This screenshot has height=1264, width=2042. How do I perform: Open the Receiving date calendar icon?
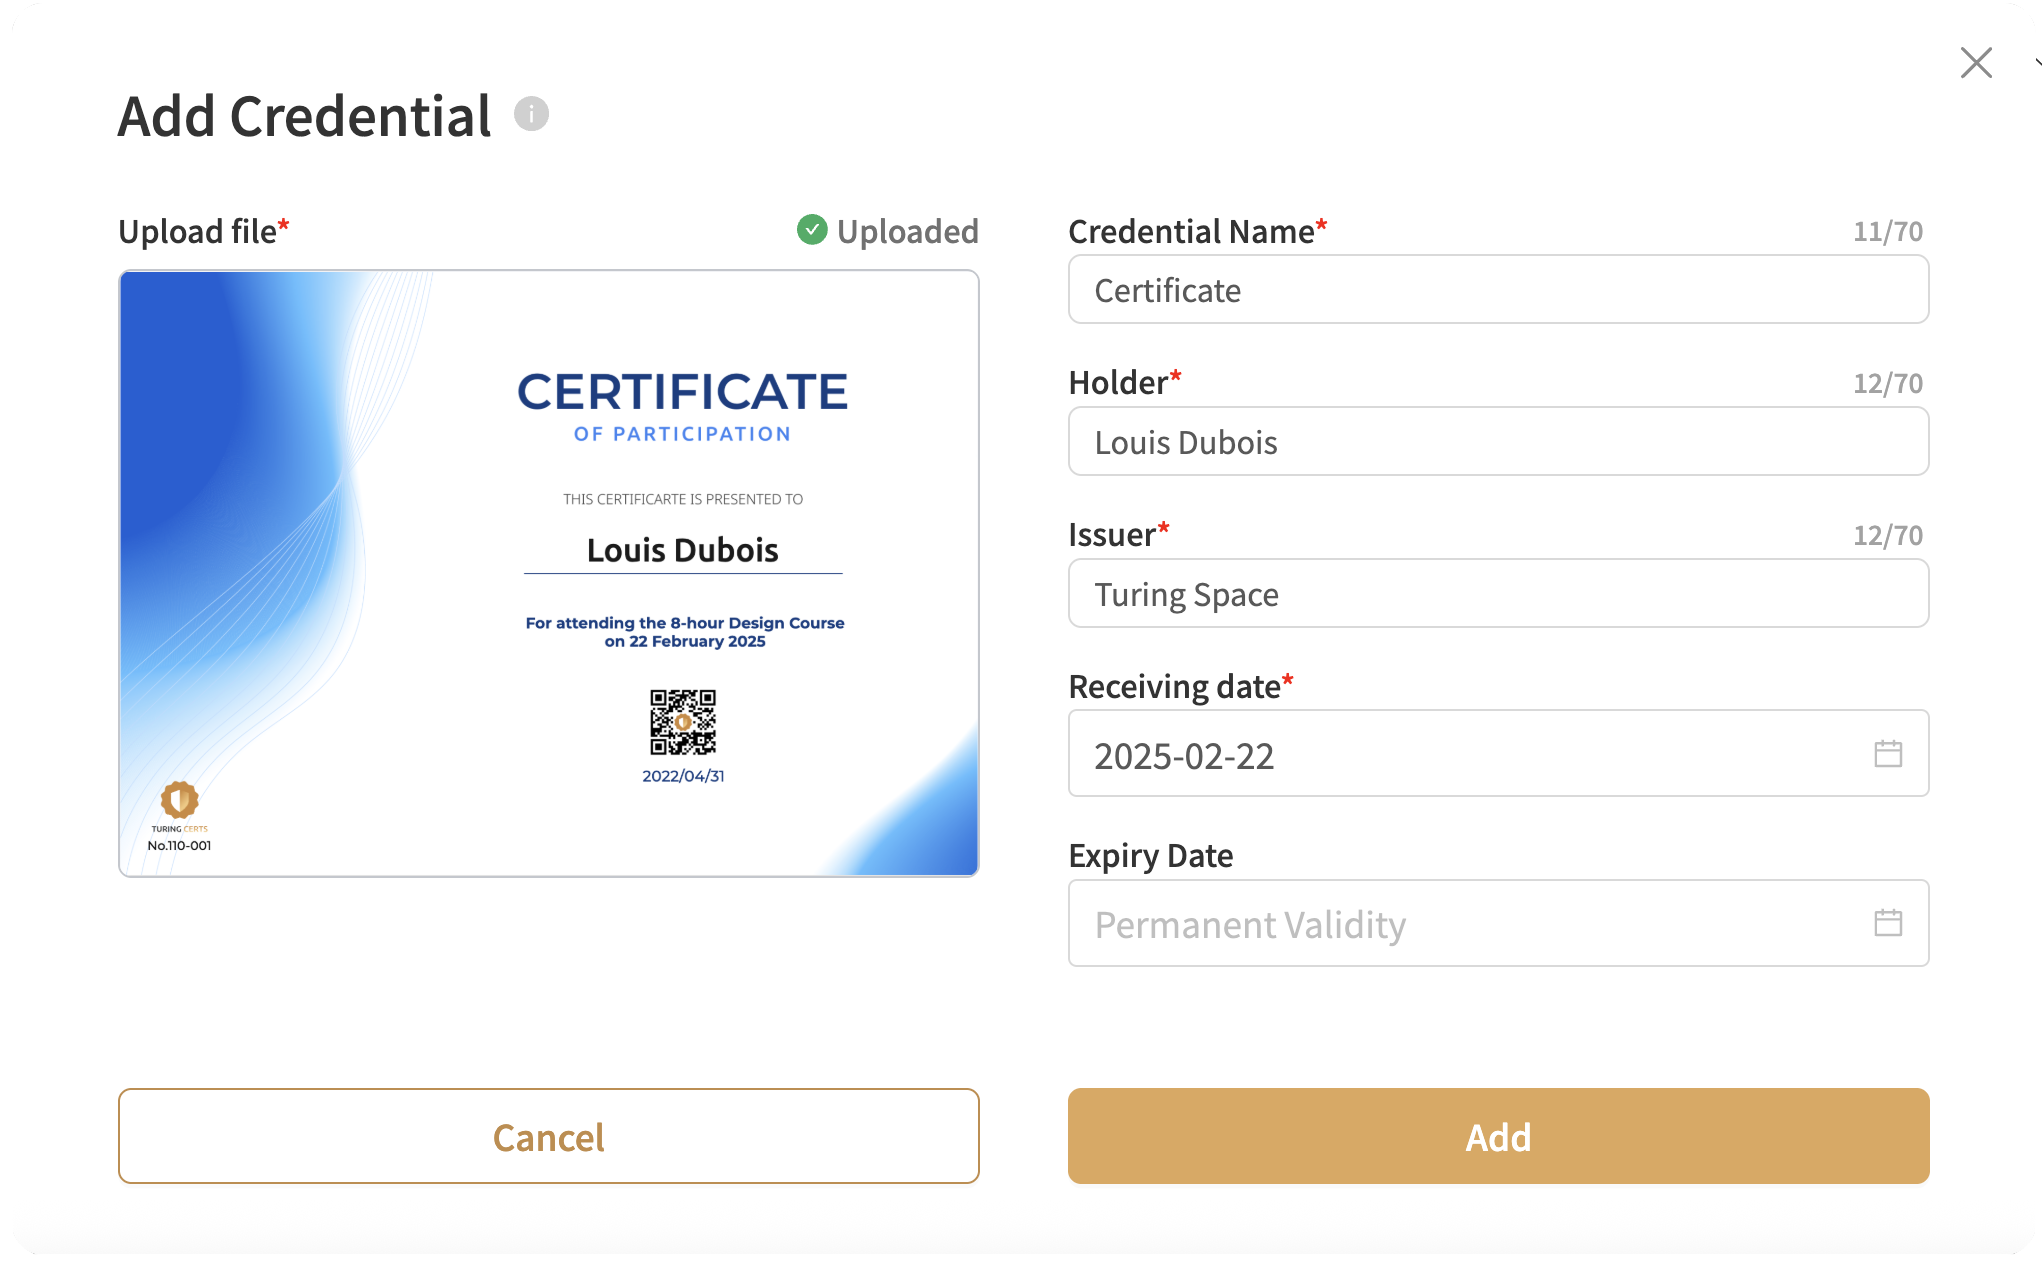(x=1887, y=754)
